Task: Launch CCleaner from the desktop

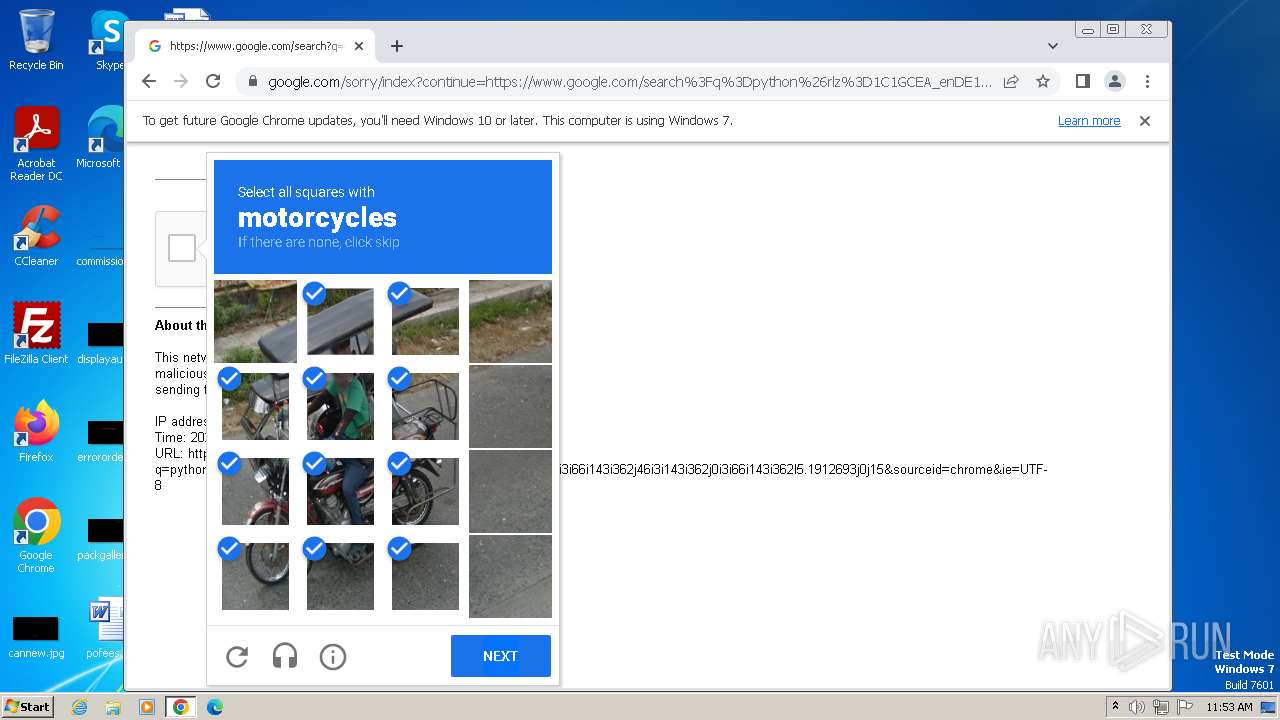Action: [36, 236]
